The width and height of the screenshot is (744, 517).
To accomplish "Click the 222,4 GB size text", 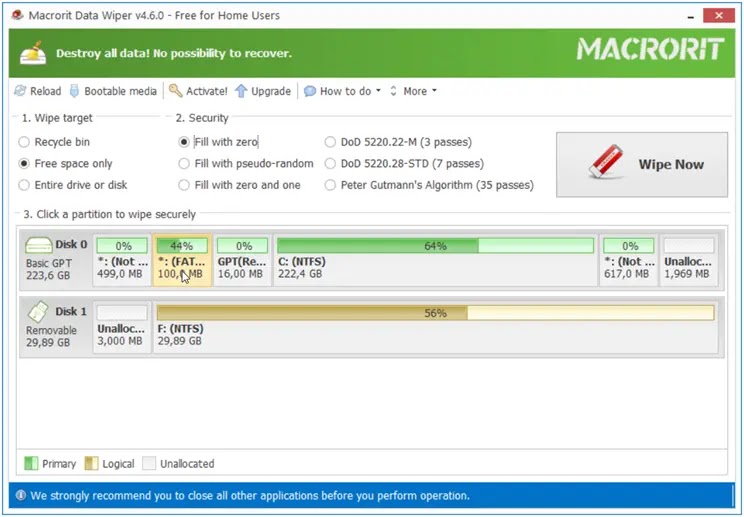I will pyautogui.click(x=300, y=274).
